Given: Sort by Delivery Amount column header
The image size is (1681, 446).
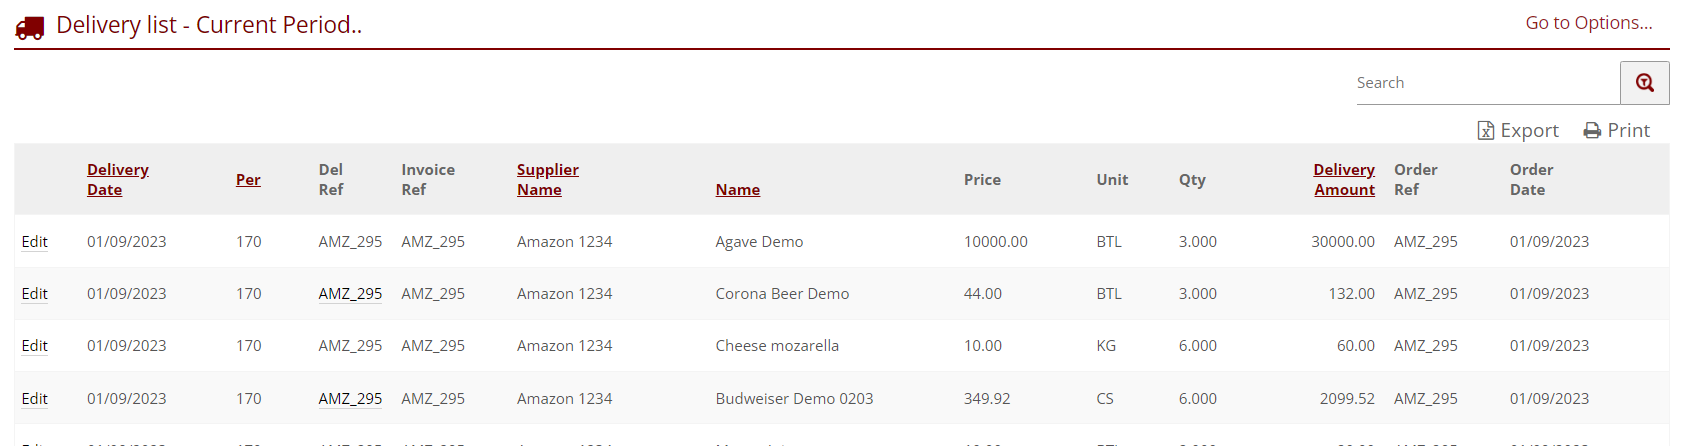Looking at the screenshot, I should 1344,180.
